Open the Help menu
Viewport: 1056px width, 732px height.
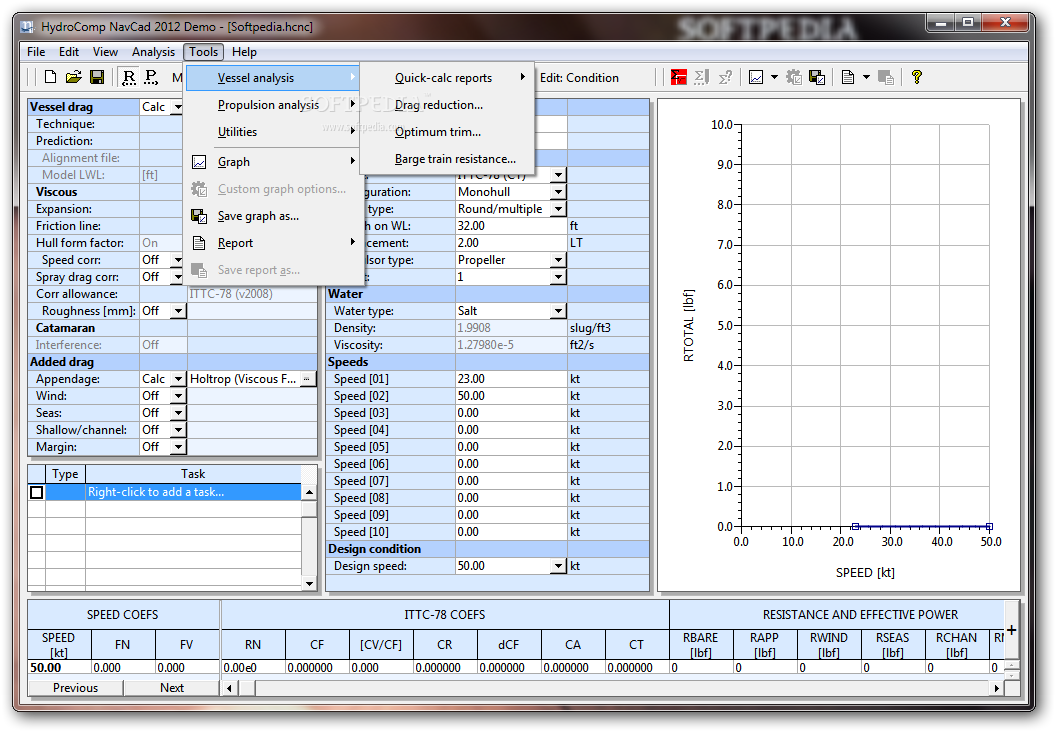point(244,52)
